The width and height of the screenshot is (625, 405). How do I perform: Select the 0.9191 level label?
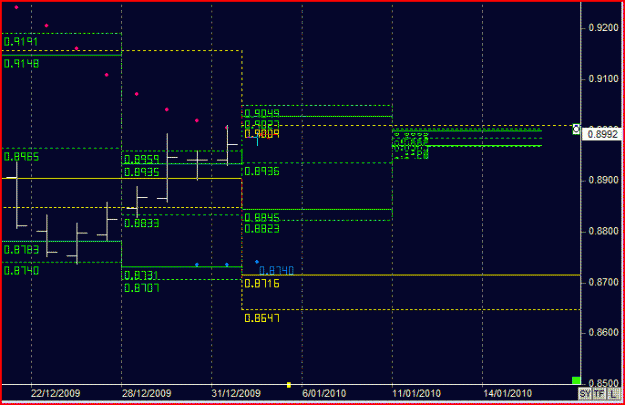21,41
